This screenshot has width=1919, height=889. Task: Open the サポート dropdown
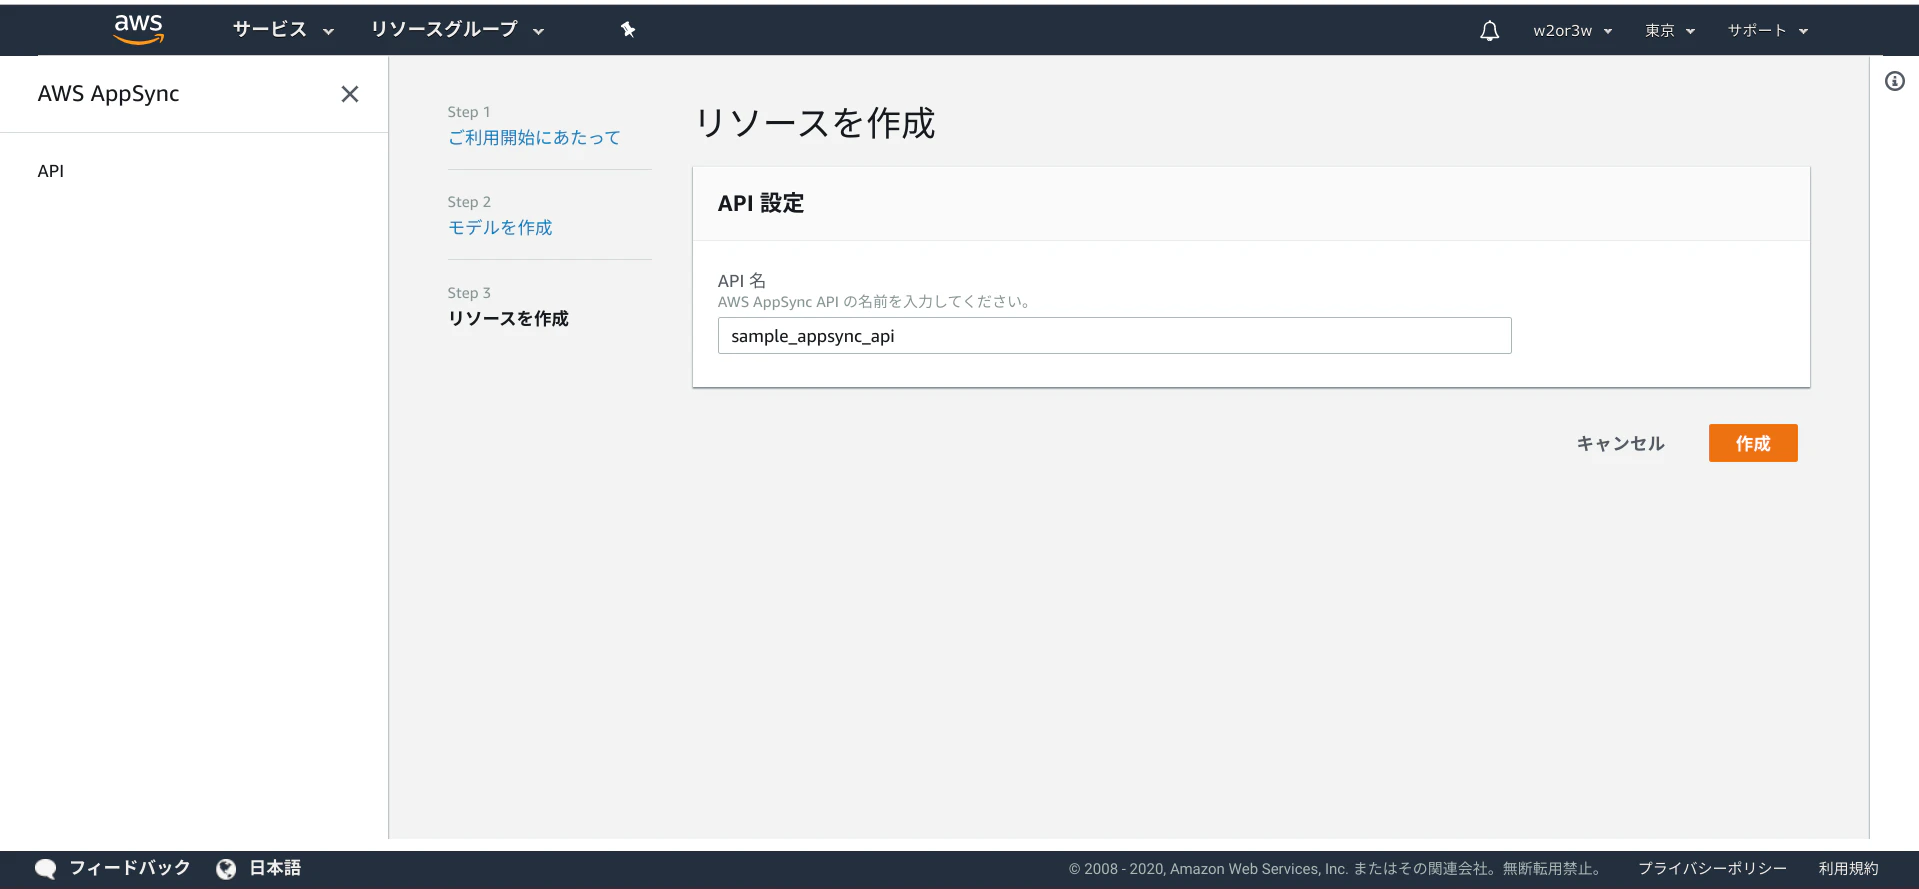pos(1767,31)
